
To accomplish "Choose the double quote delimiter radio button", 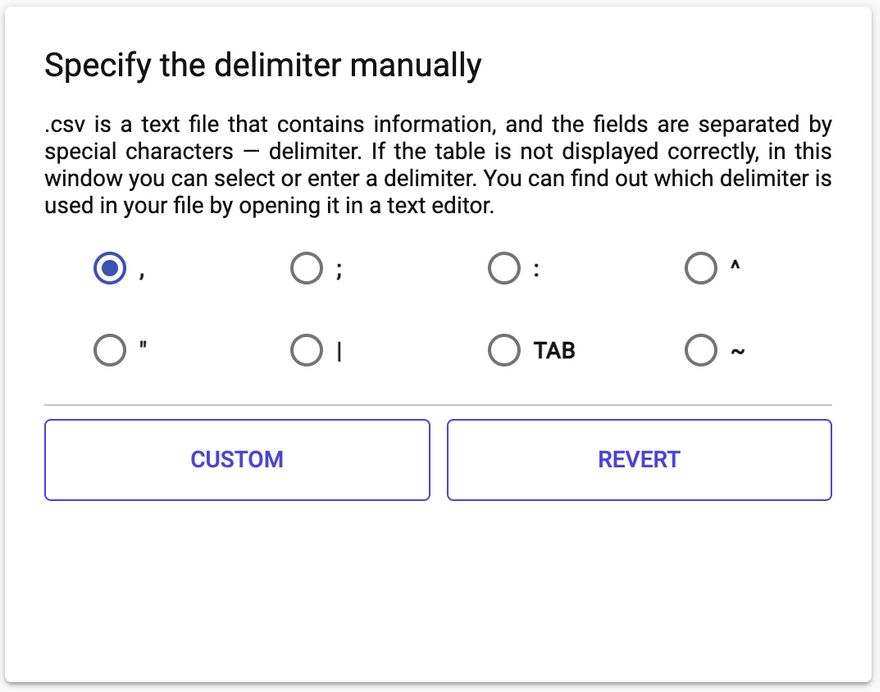I will pyautogui.click(x=109, y=351).
